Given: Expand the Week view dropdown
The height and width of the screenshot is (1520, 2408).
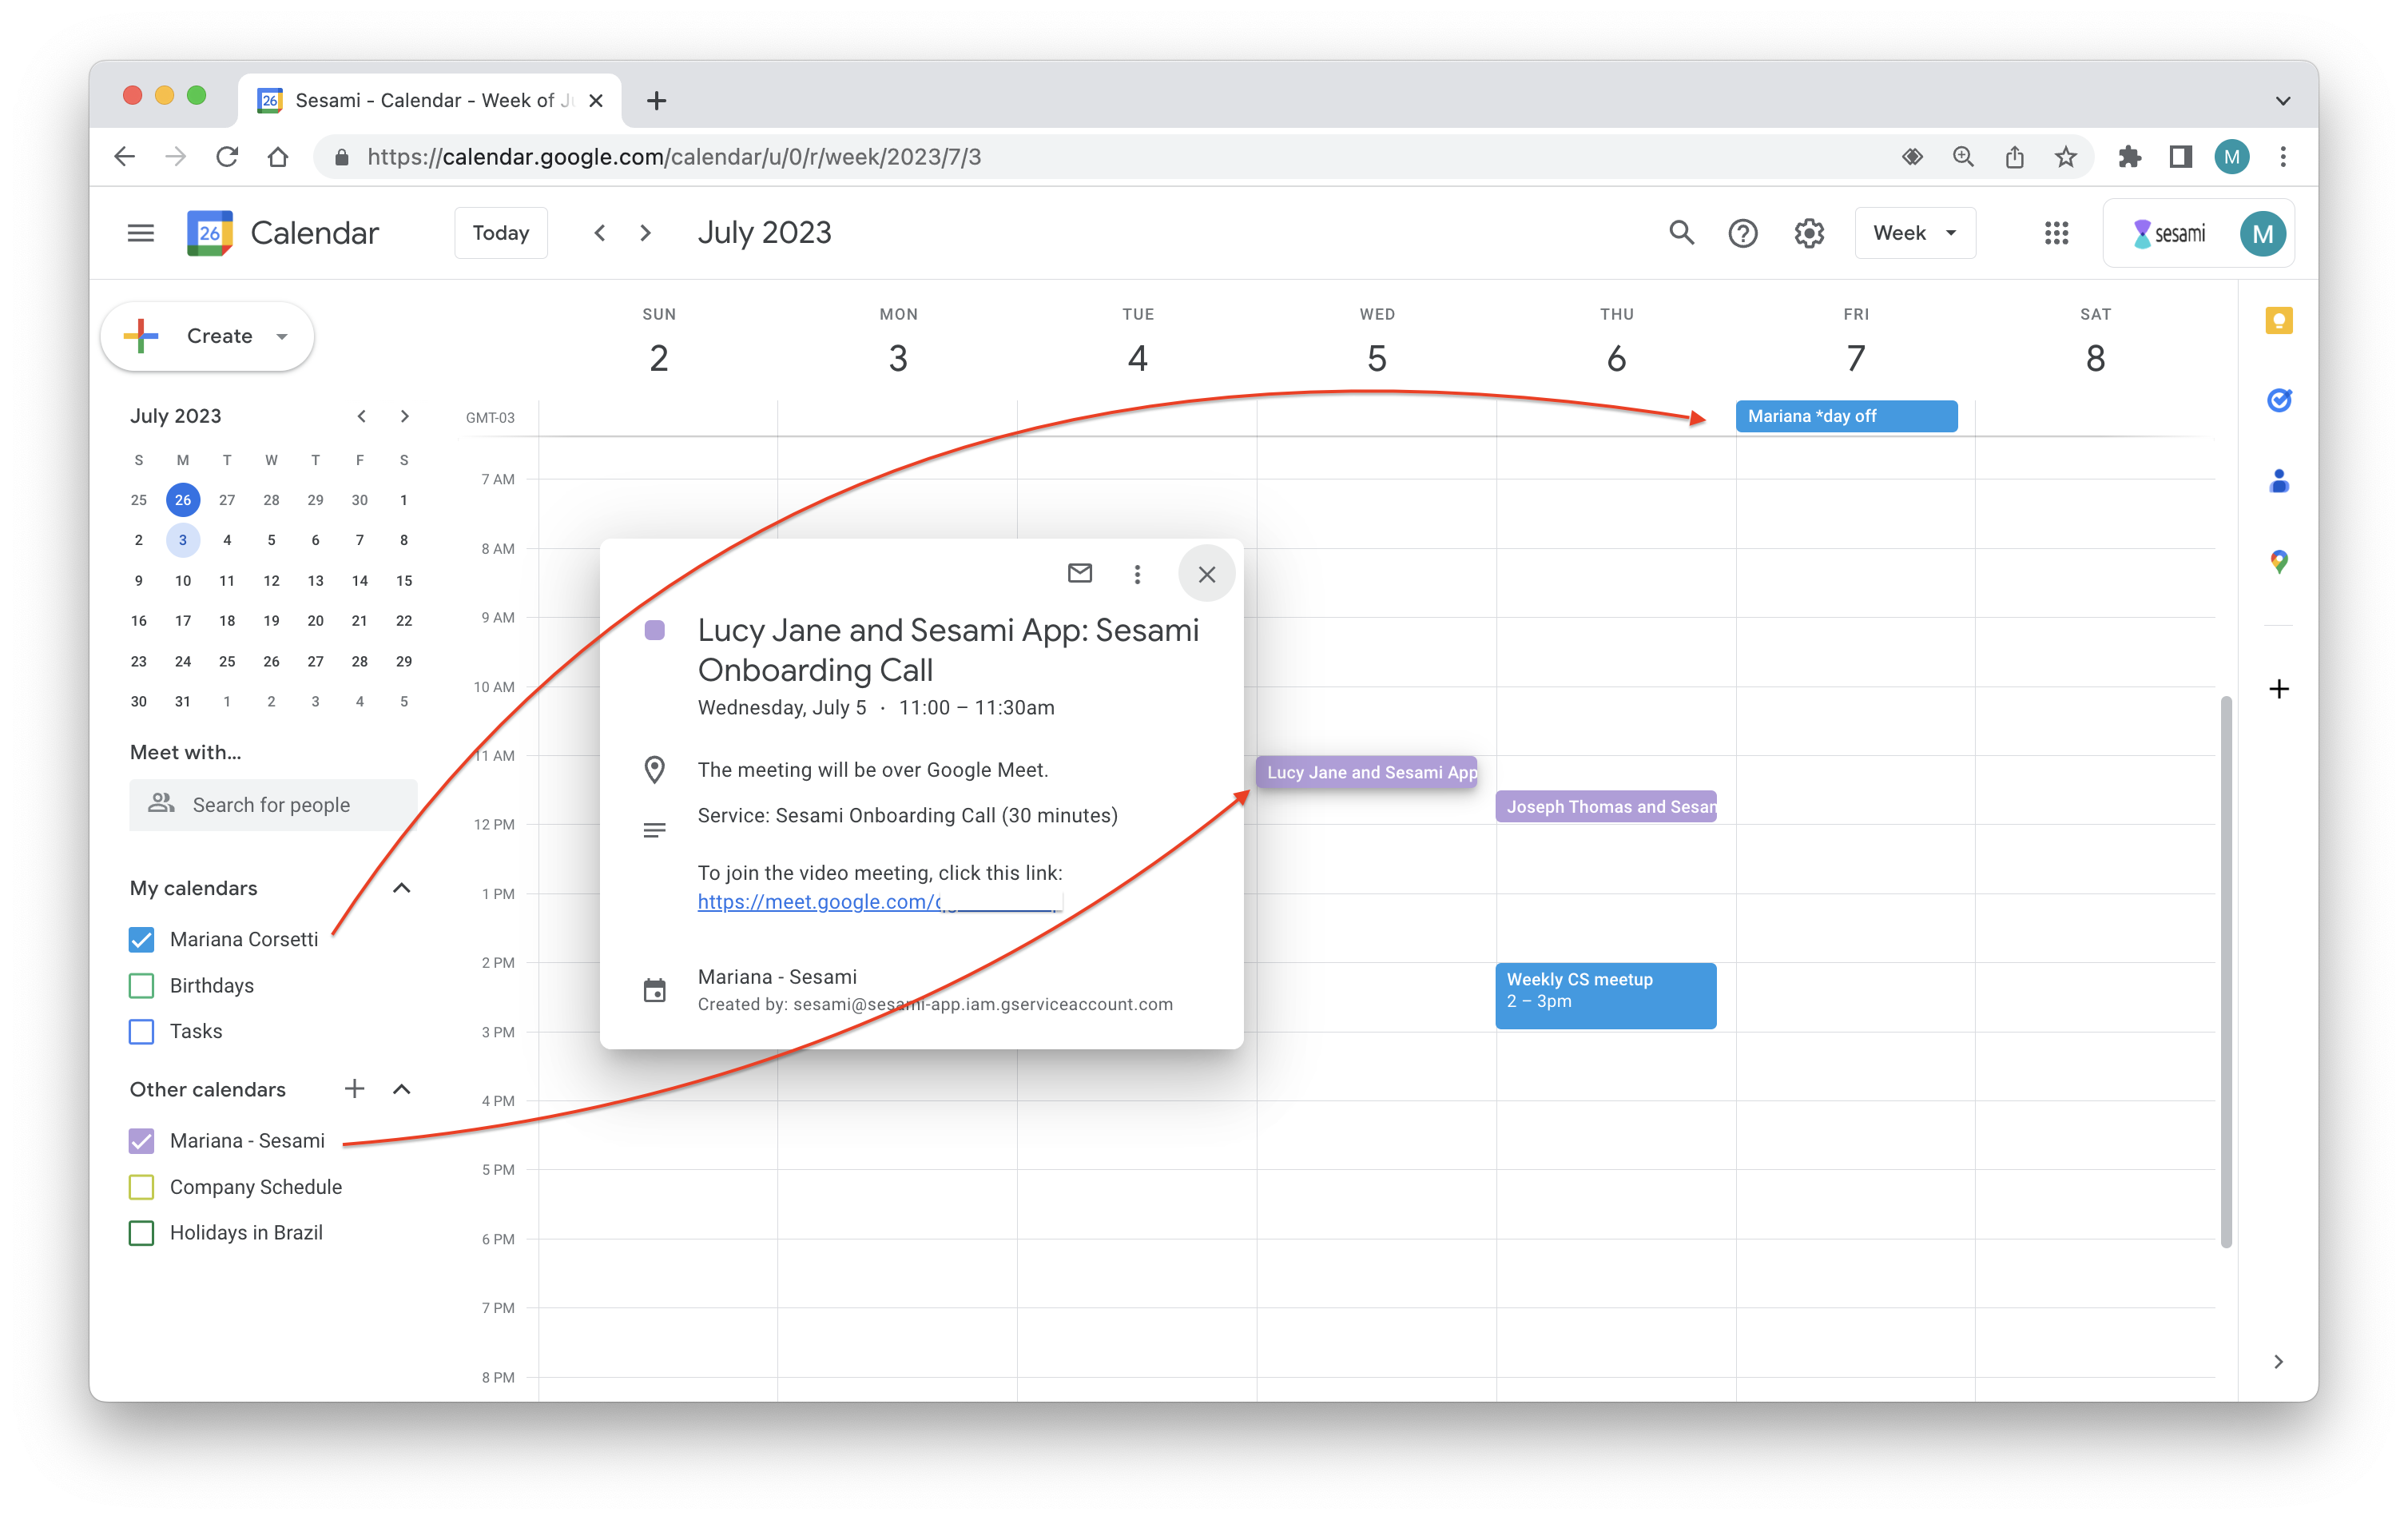Looking at the screenshot, I should click(1911, 231).
